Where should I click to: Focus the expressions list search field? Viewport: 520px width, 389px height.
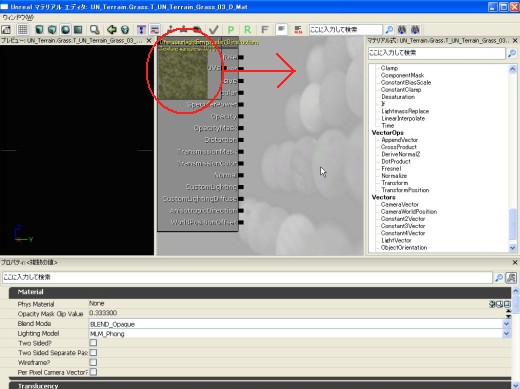click(x=437, y=53)
